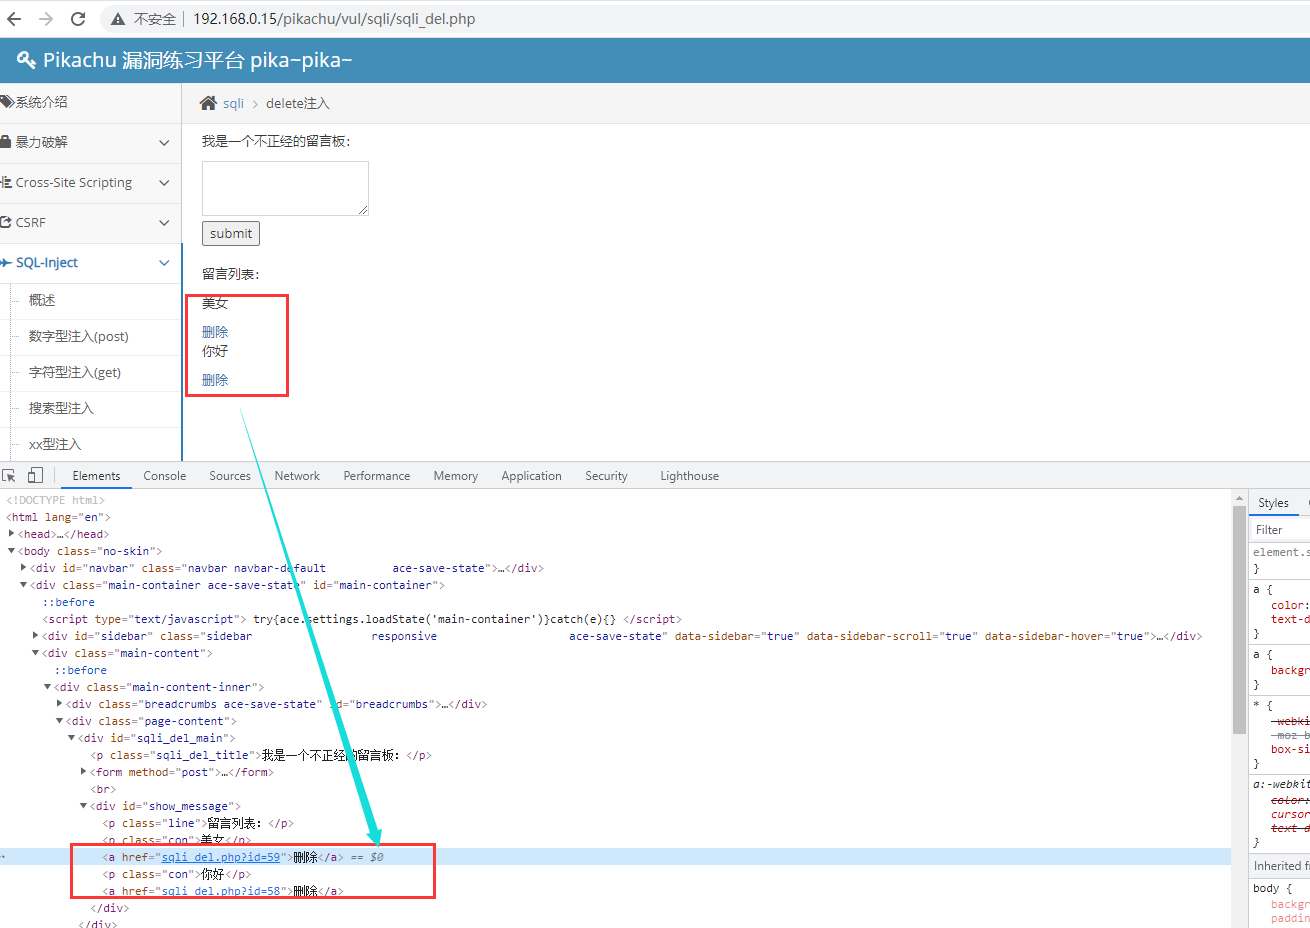This screenshot has width=1310, height=928.
Task: Click the browser forward arrow
Action: tap(46, 19)
